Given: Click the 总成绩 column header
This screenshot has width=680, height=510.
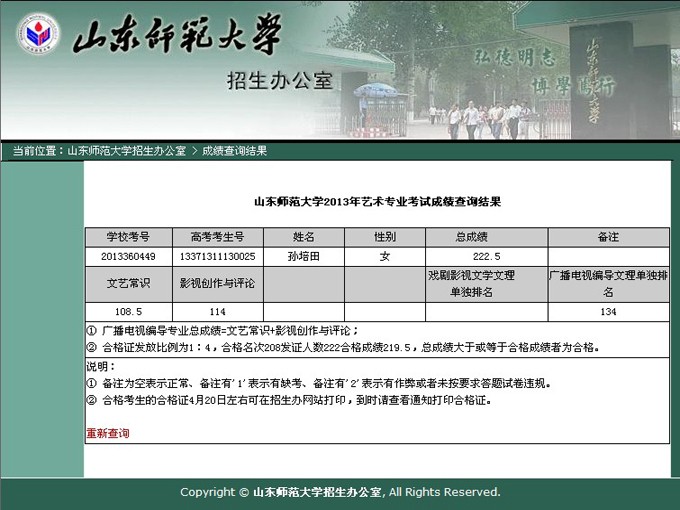Looking at the screenshot, I should pyautogui.click(x=486, y=237).
